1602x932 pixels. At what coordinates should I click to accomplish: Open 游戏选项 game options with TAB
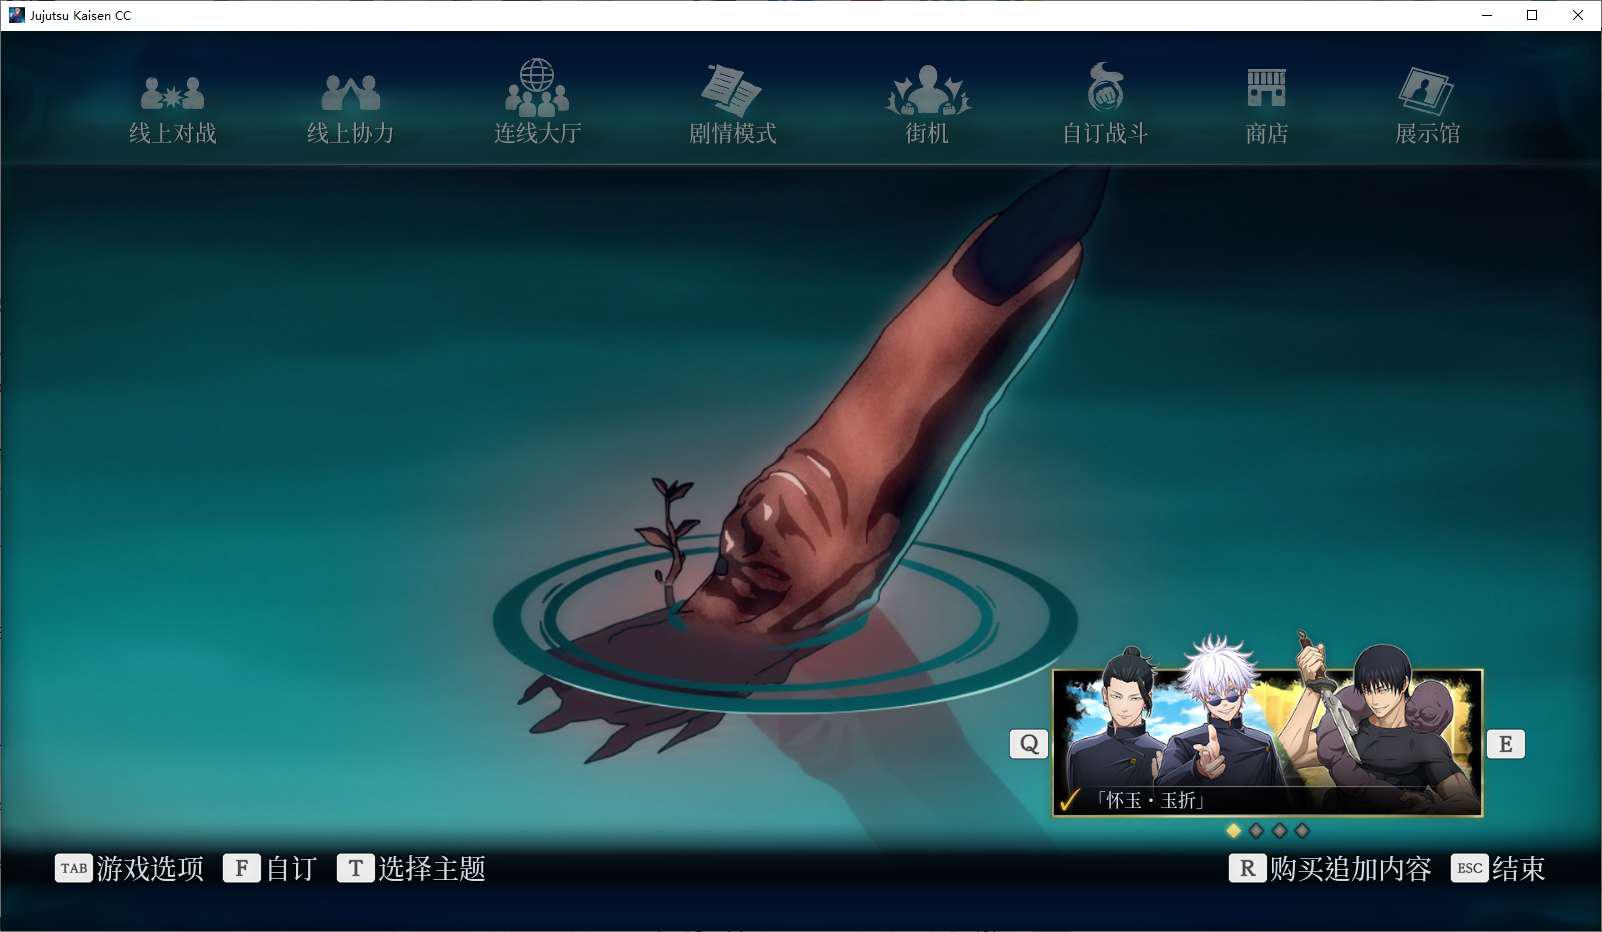tap(130, 868)
